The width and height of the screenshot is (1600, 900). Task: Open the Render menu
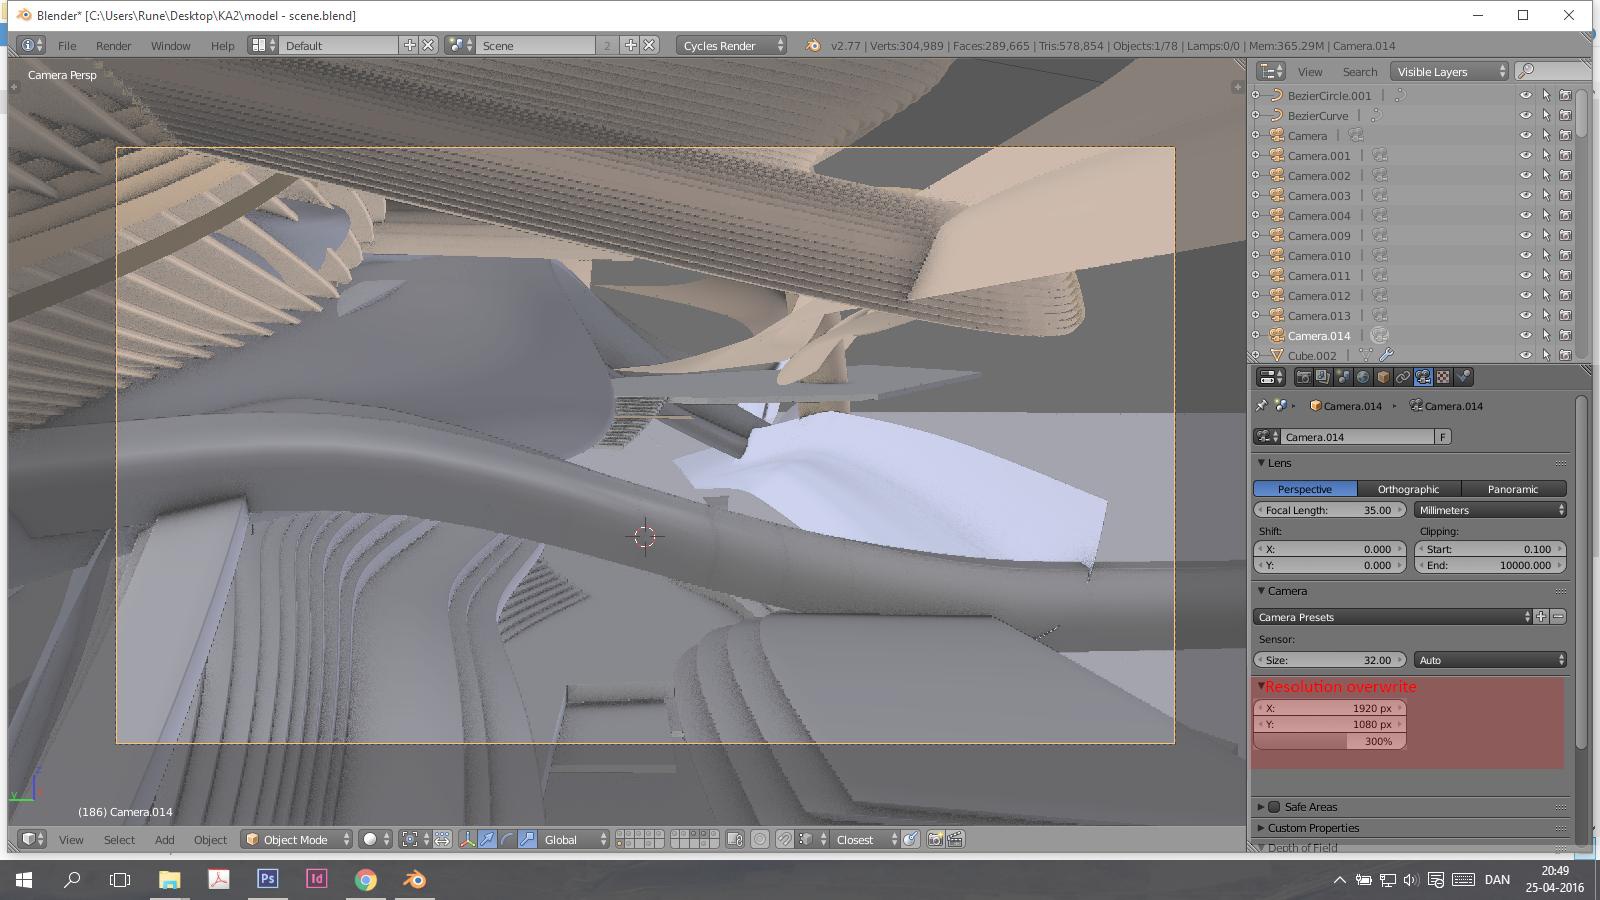(x=113, y=45)
